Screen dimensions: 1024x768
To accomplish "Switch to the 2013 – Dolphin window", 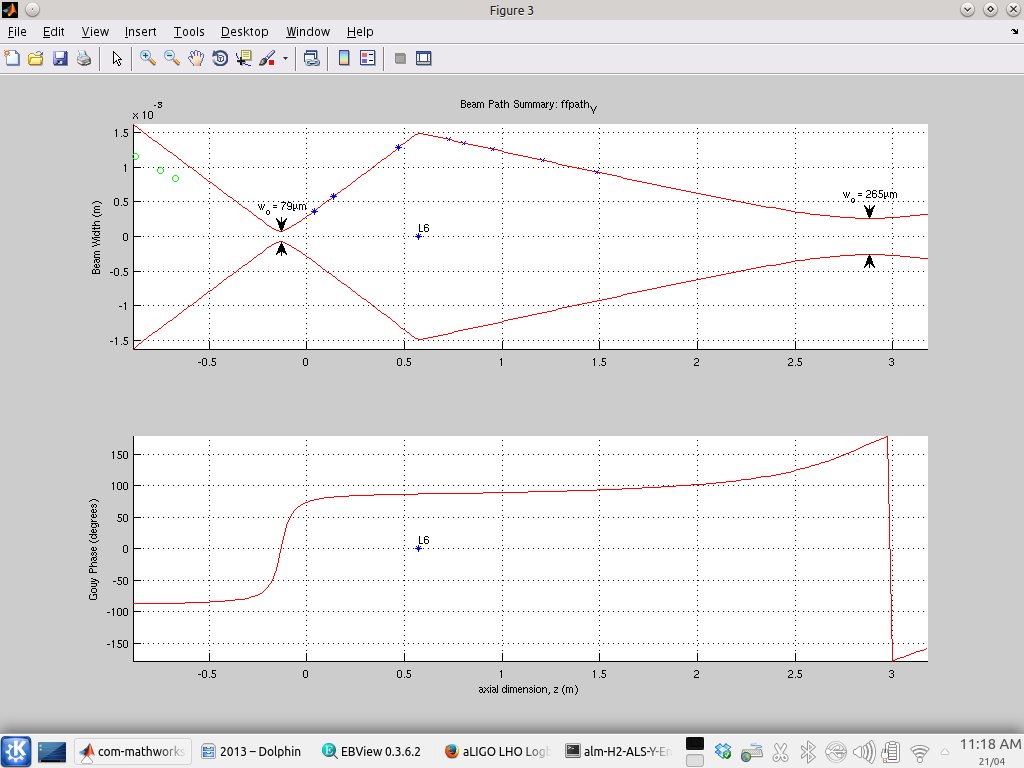I will tap(251, 751).
